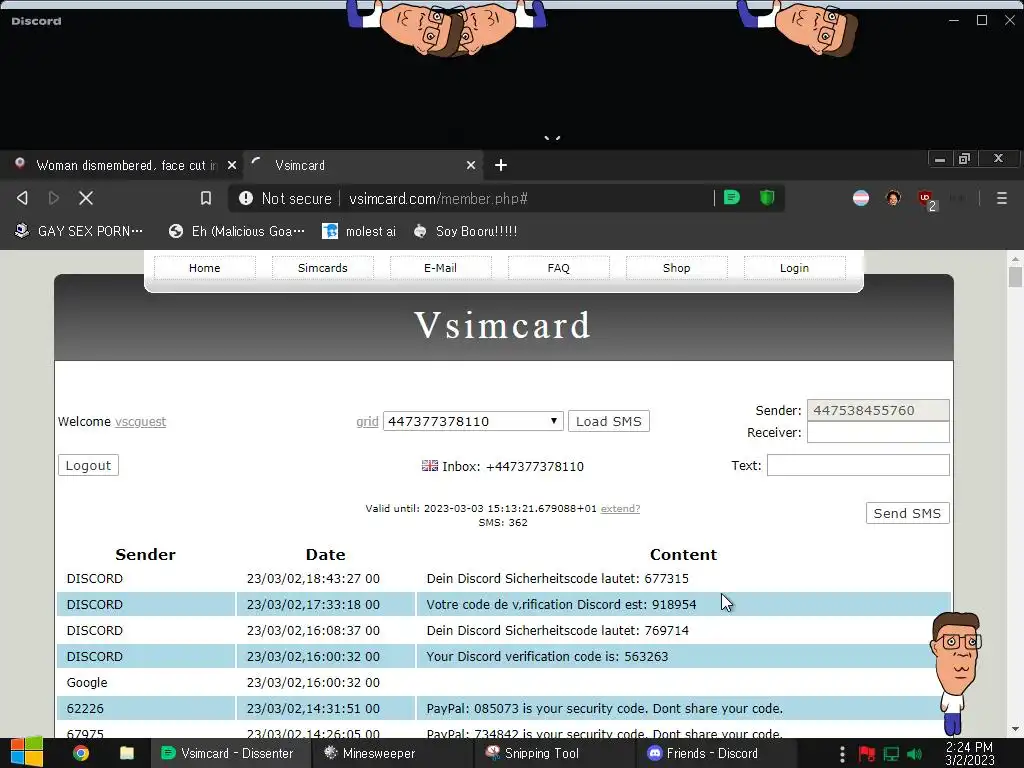Open the tray overflow dots icon
Viewport: 1024px width, 768px height.
[842, 754]
